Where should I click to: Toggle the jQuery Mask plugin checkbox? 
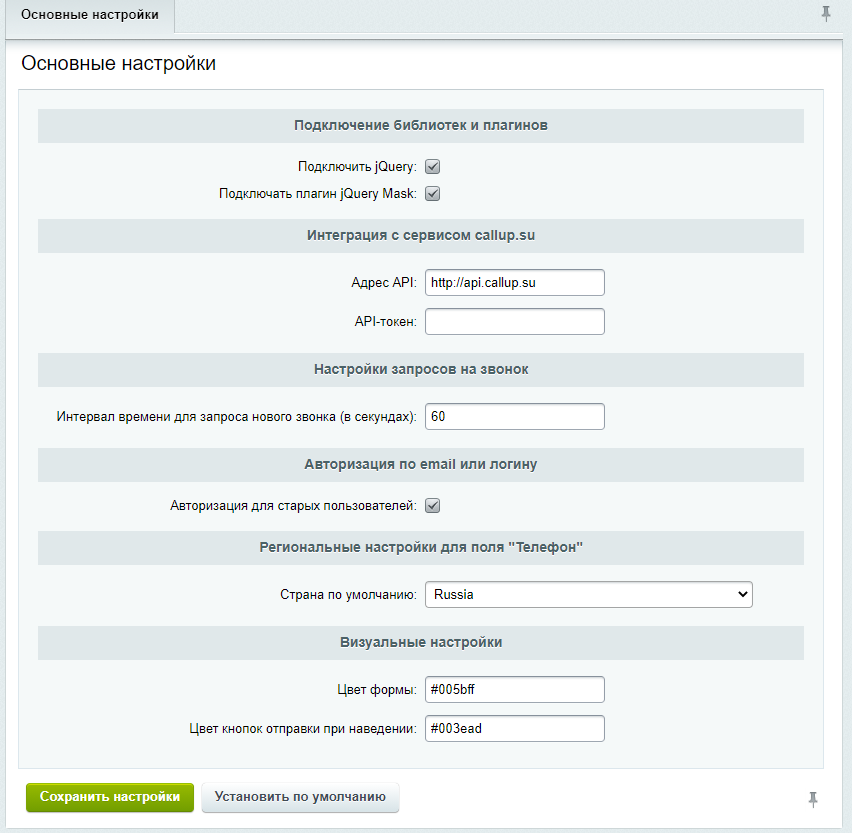pos(433,193)
